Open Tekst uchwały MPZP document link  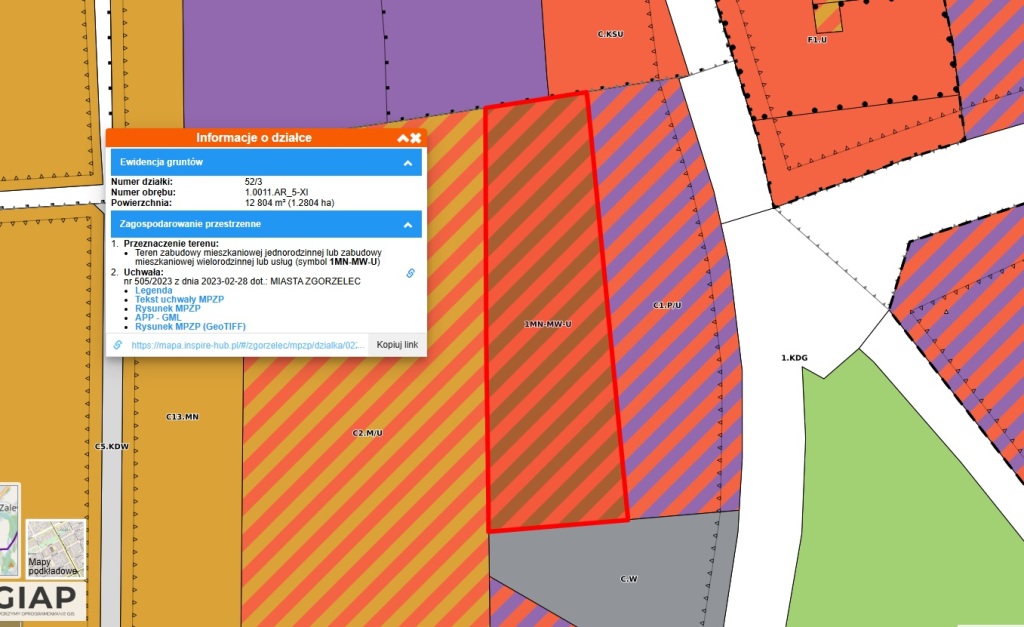178,300
